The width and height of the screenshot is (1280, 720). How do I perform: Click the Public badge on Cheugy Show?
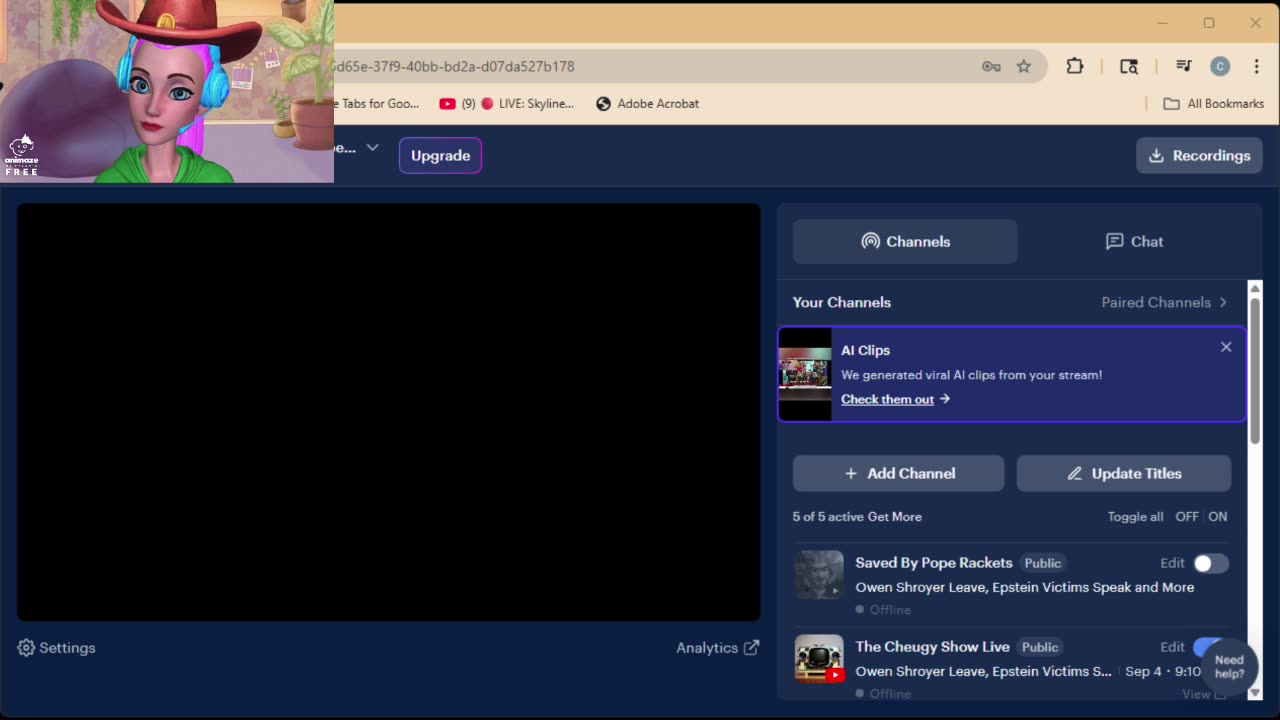pos(1040,647)
